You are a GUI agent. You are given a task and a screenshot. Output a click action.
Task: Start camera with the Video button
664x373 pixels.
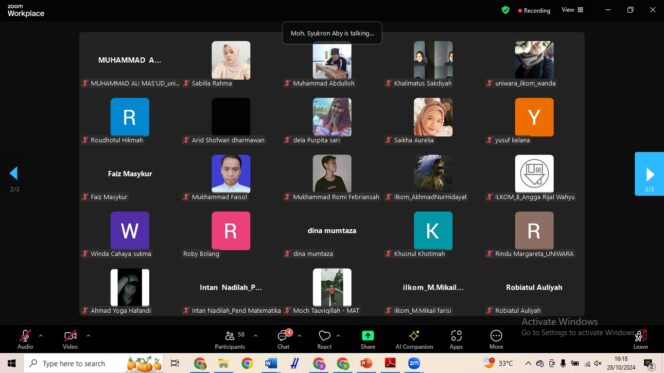click(x=70, y=340)
